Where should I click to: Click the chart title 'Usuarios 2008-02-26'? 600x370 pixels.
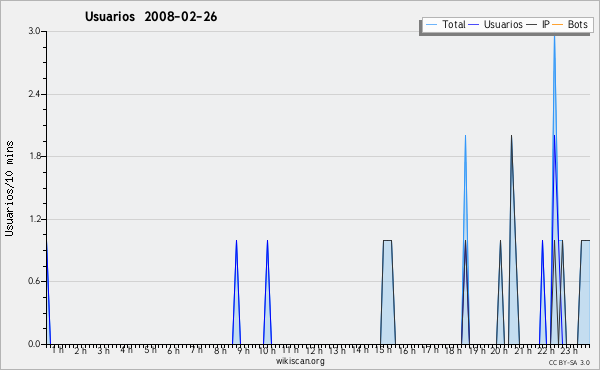point(151,16)
